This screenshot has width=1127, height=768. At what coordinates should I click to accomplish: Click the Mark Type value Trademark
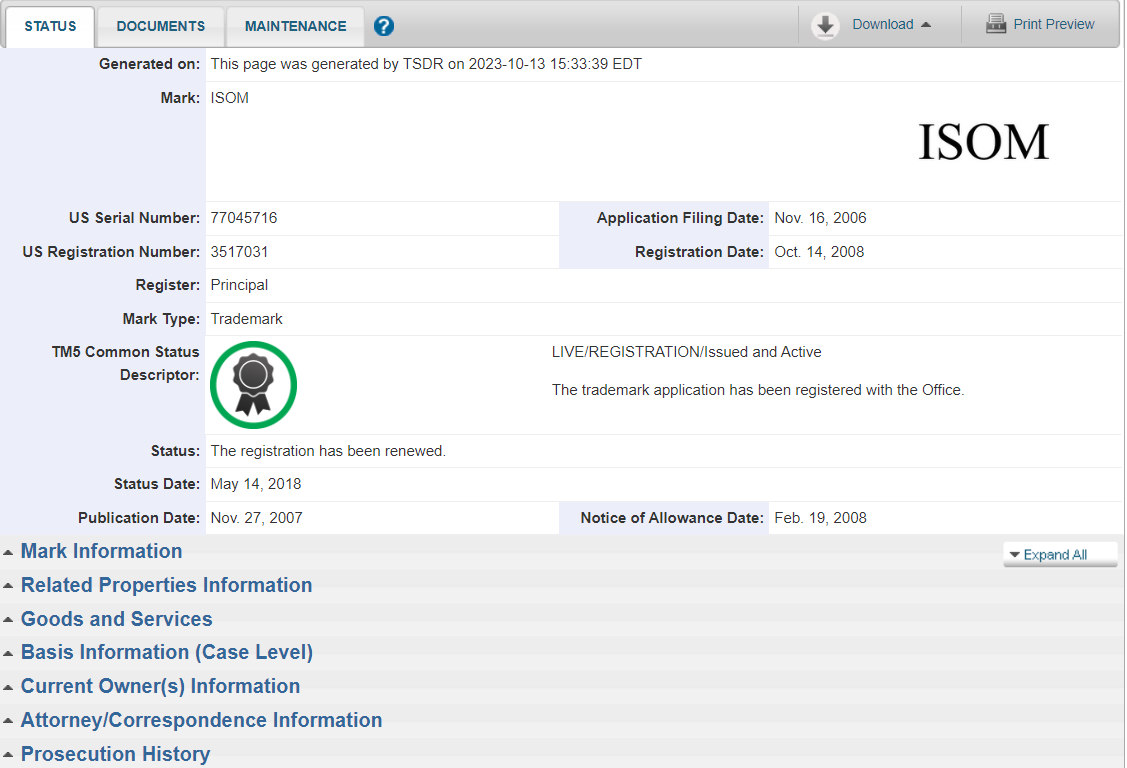coord(247,318)
